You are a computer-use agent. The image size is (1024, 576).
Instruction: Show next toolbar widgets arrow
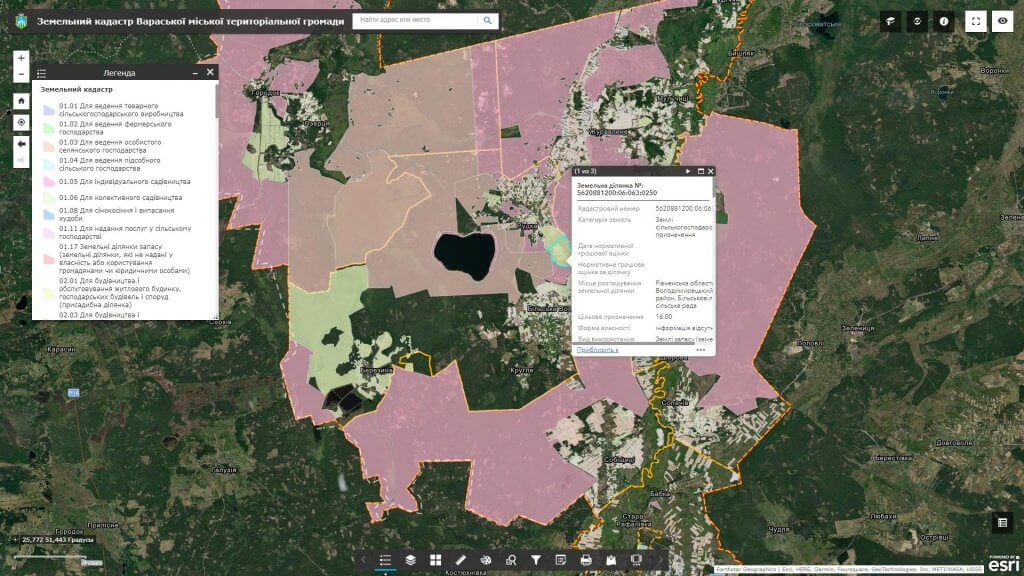pos(659,560)
